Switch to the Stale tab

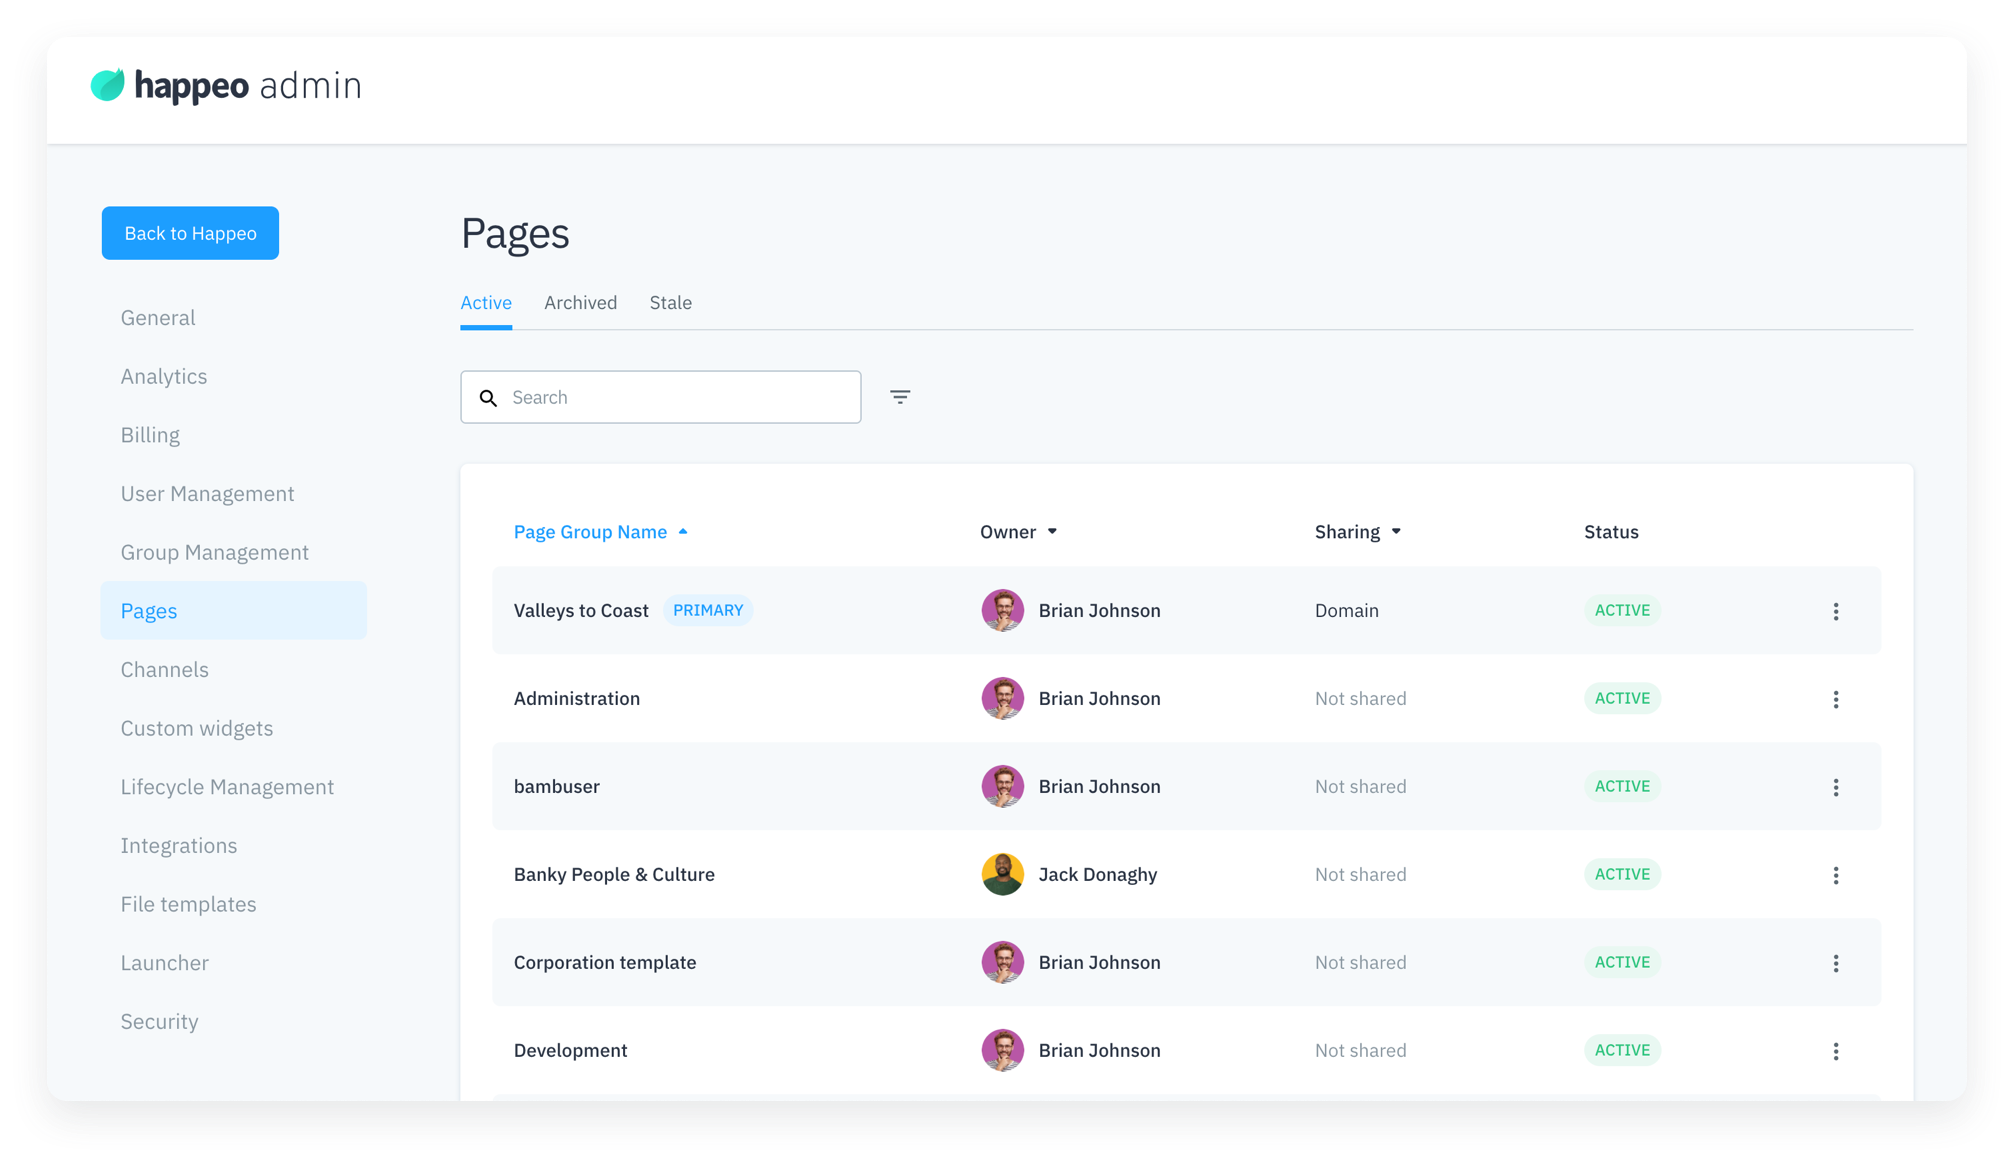pos(670,302)
